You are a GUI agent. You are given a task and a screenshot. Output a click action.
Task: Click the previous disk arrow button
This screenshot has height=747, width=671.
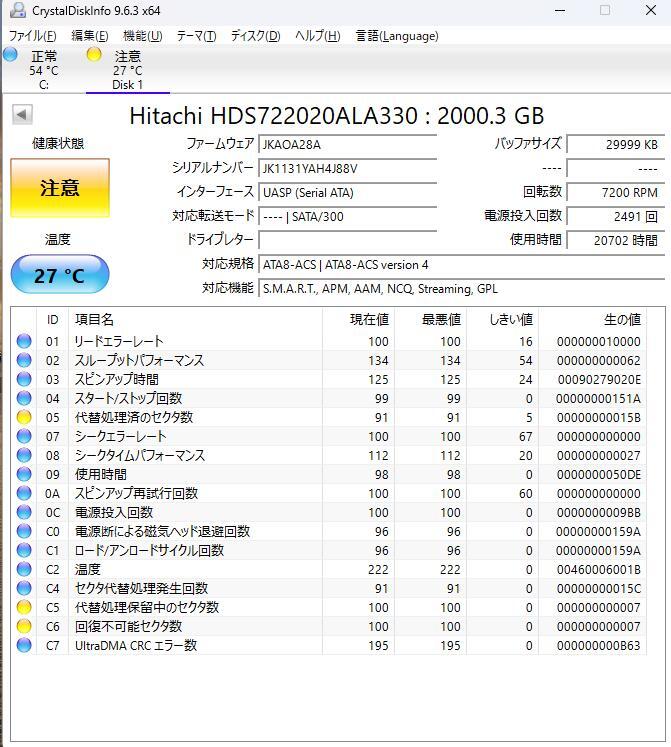[22, 114]
